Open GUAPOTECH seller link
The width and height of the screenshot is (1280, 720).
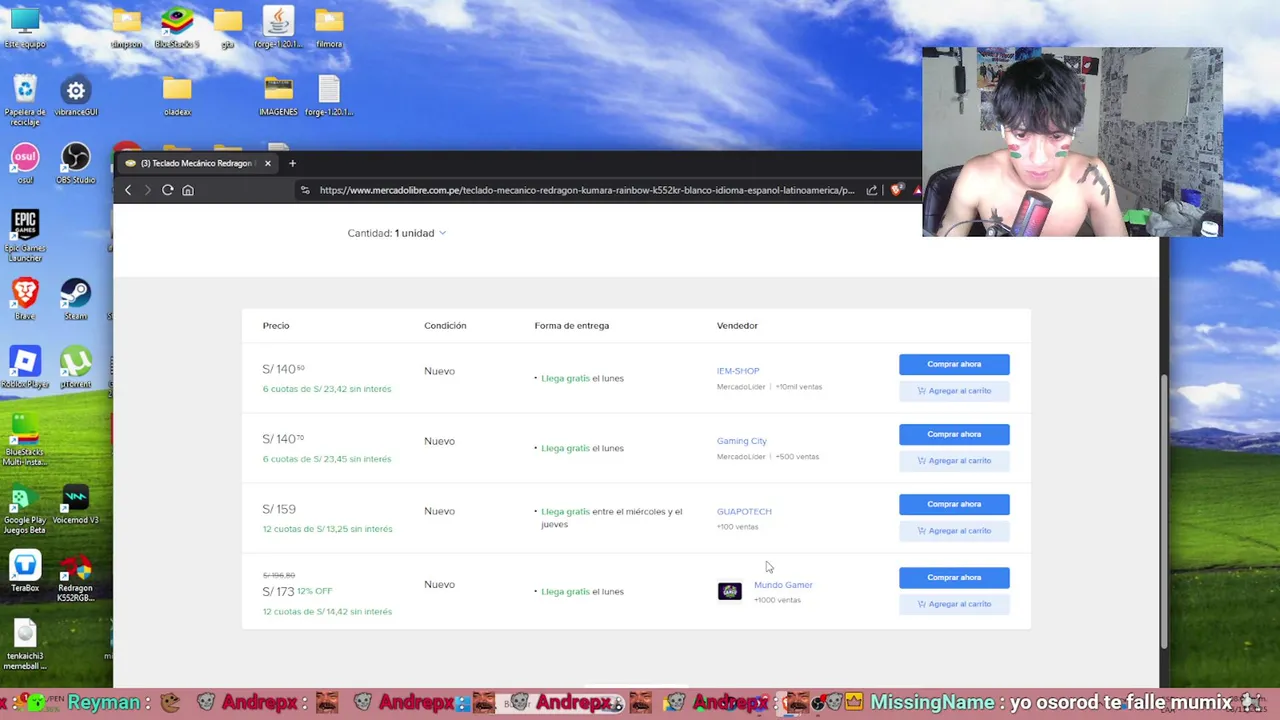pyautogui.click(x=744, y=511)
